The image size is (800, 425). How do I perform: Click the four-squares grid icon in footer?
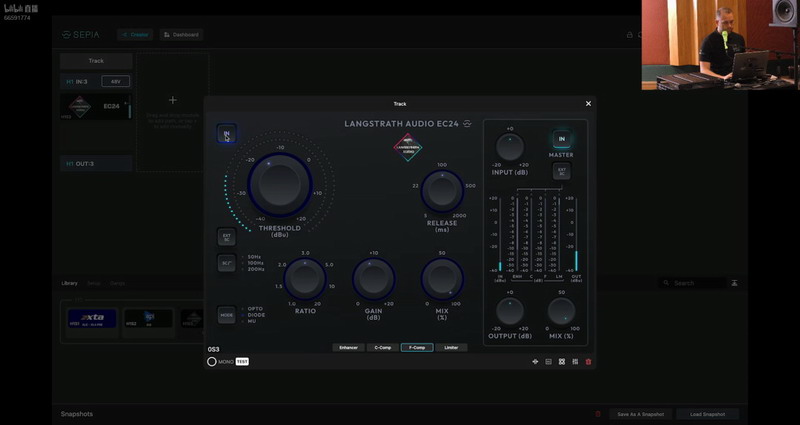pyautogui.click(x=562, y=362)
